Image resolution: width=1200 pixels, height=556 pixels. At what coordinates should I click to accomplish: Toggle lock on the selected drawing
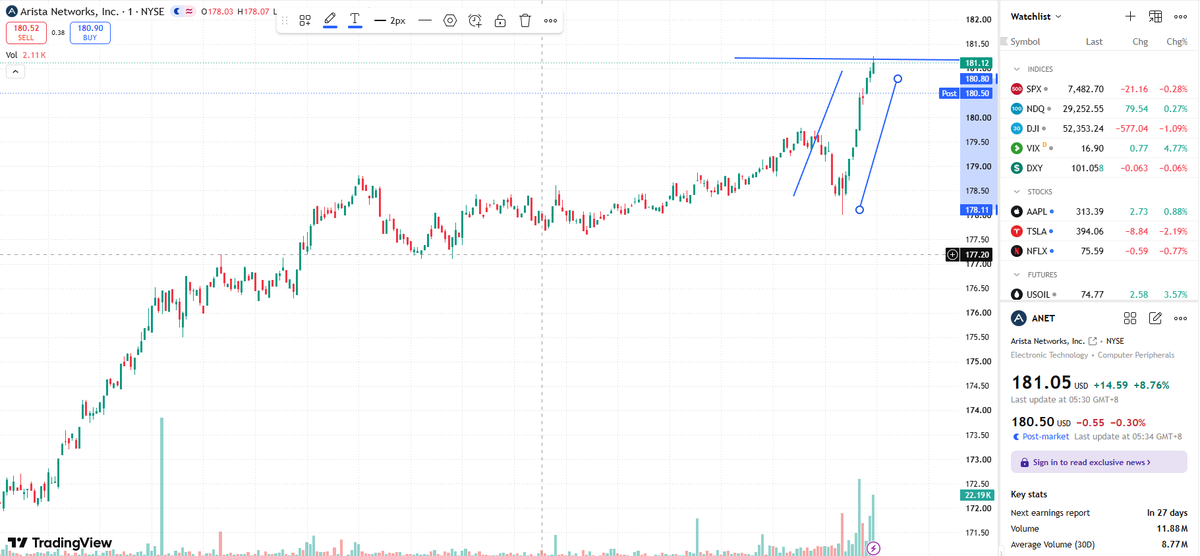500,20
